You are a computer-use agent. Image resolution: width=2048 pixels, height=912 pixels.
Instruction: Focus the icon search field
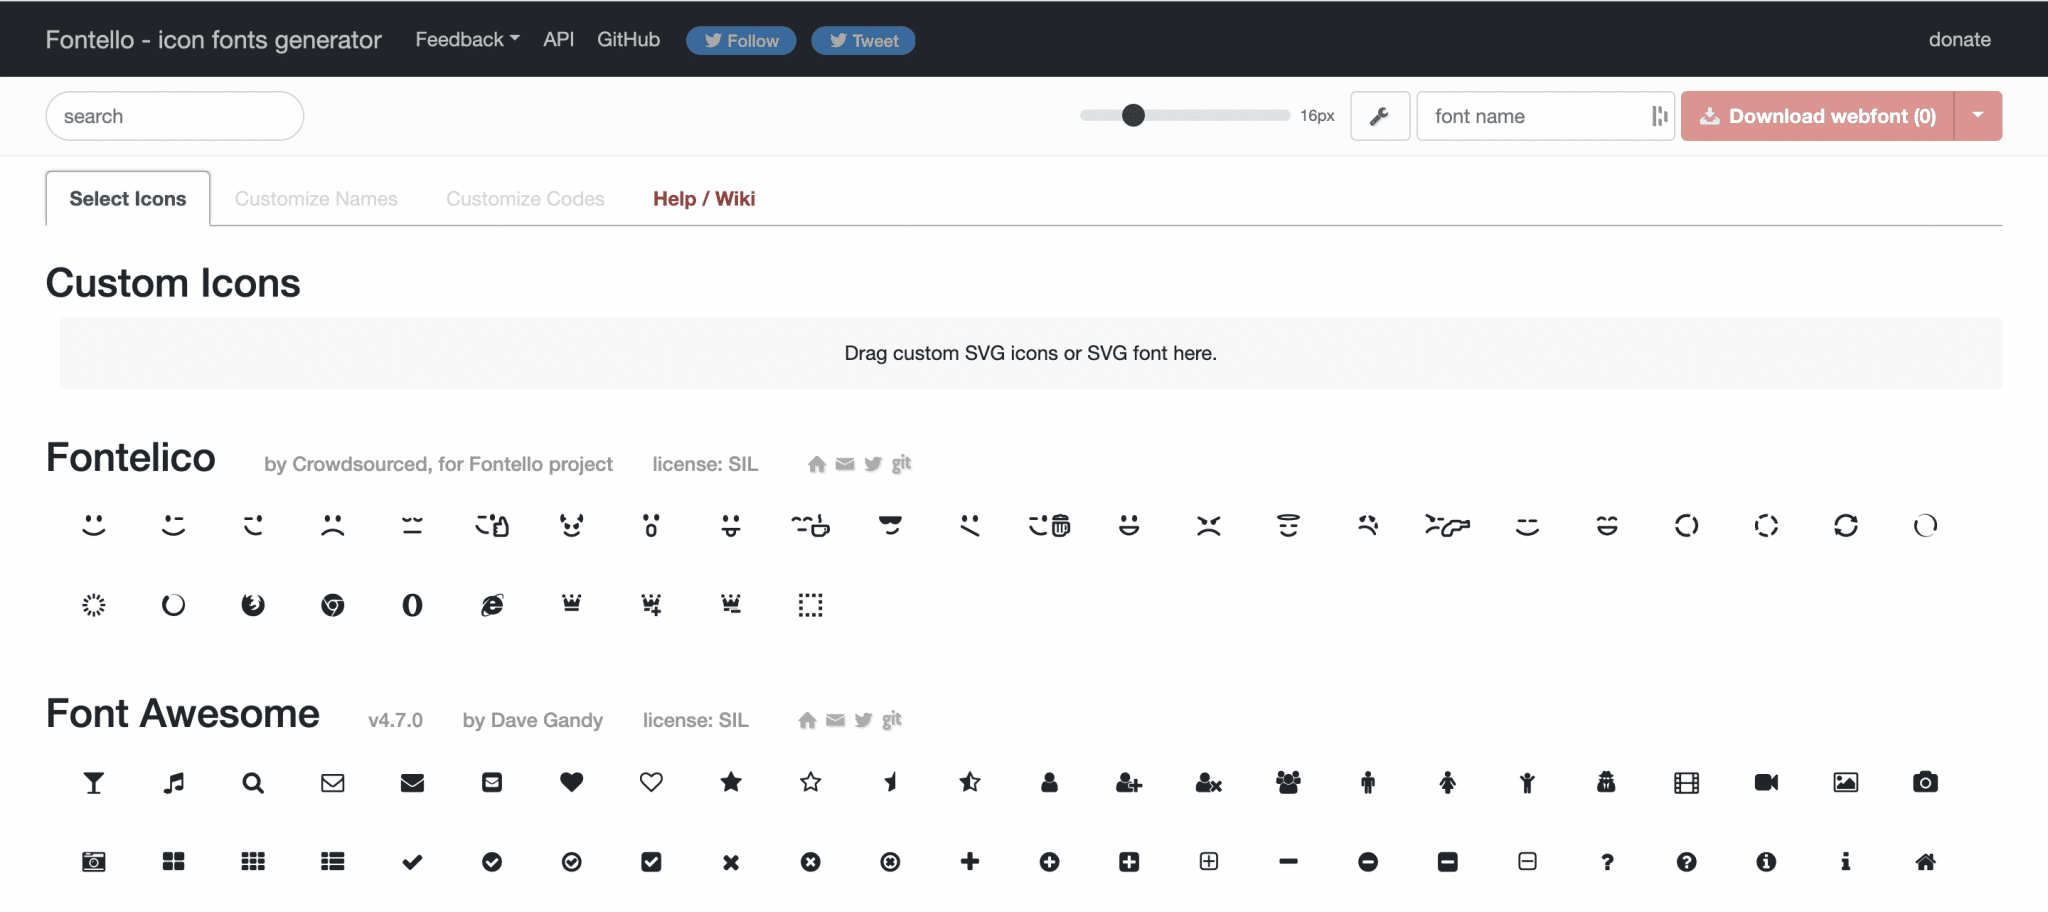175,116
